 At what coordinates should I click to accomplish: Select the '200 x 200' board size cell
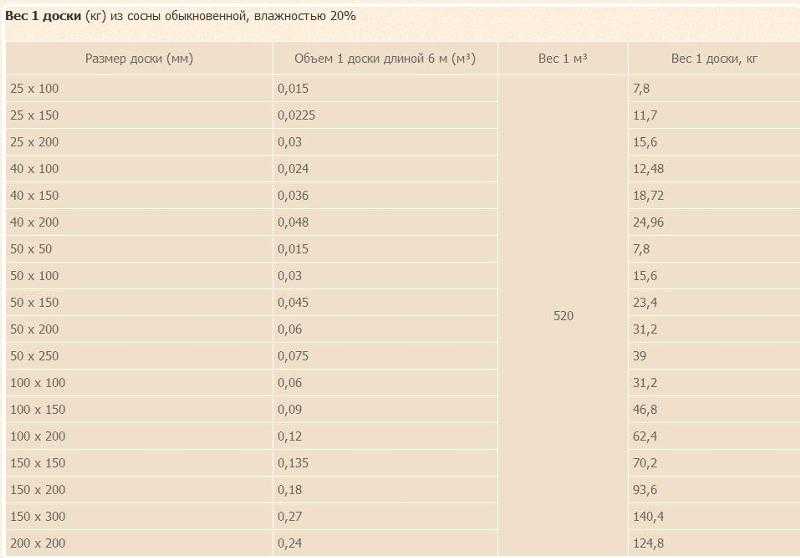click(139, 543)
